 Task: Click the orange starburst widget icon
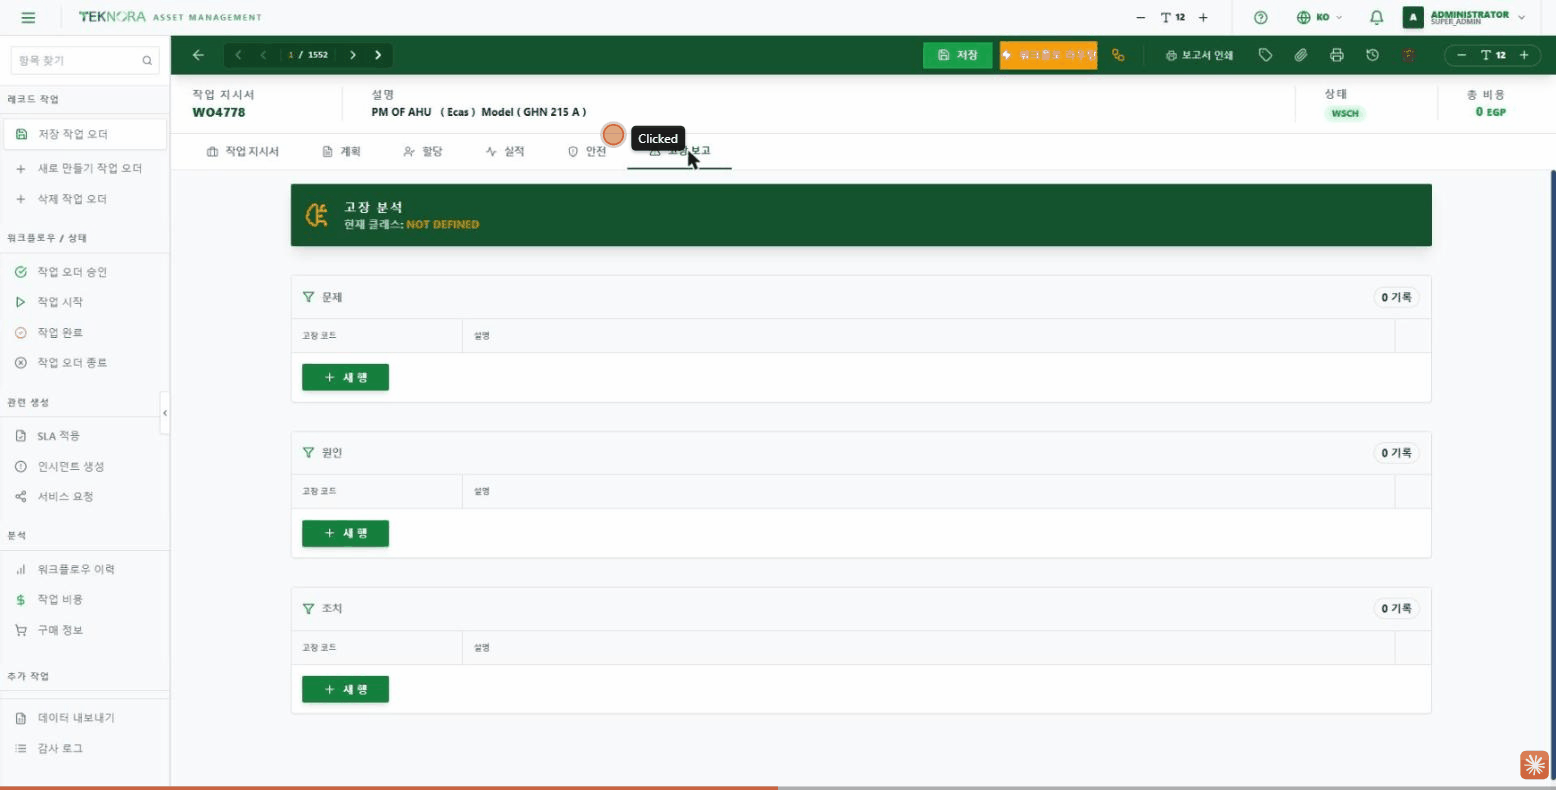[1534, 765]
